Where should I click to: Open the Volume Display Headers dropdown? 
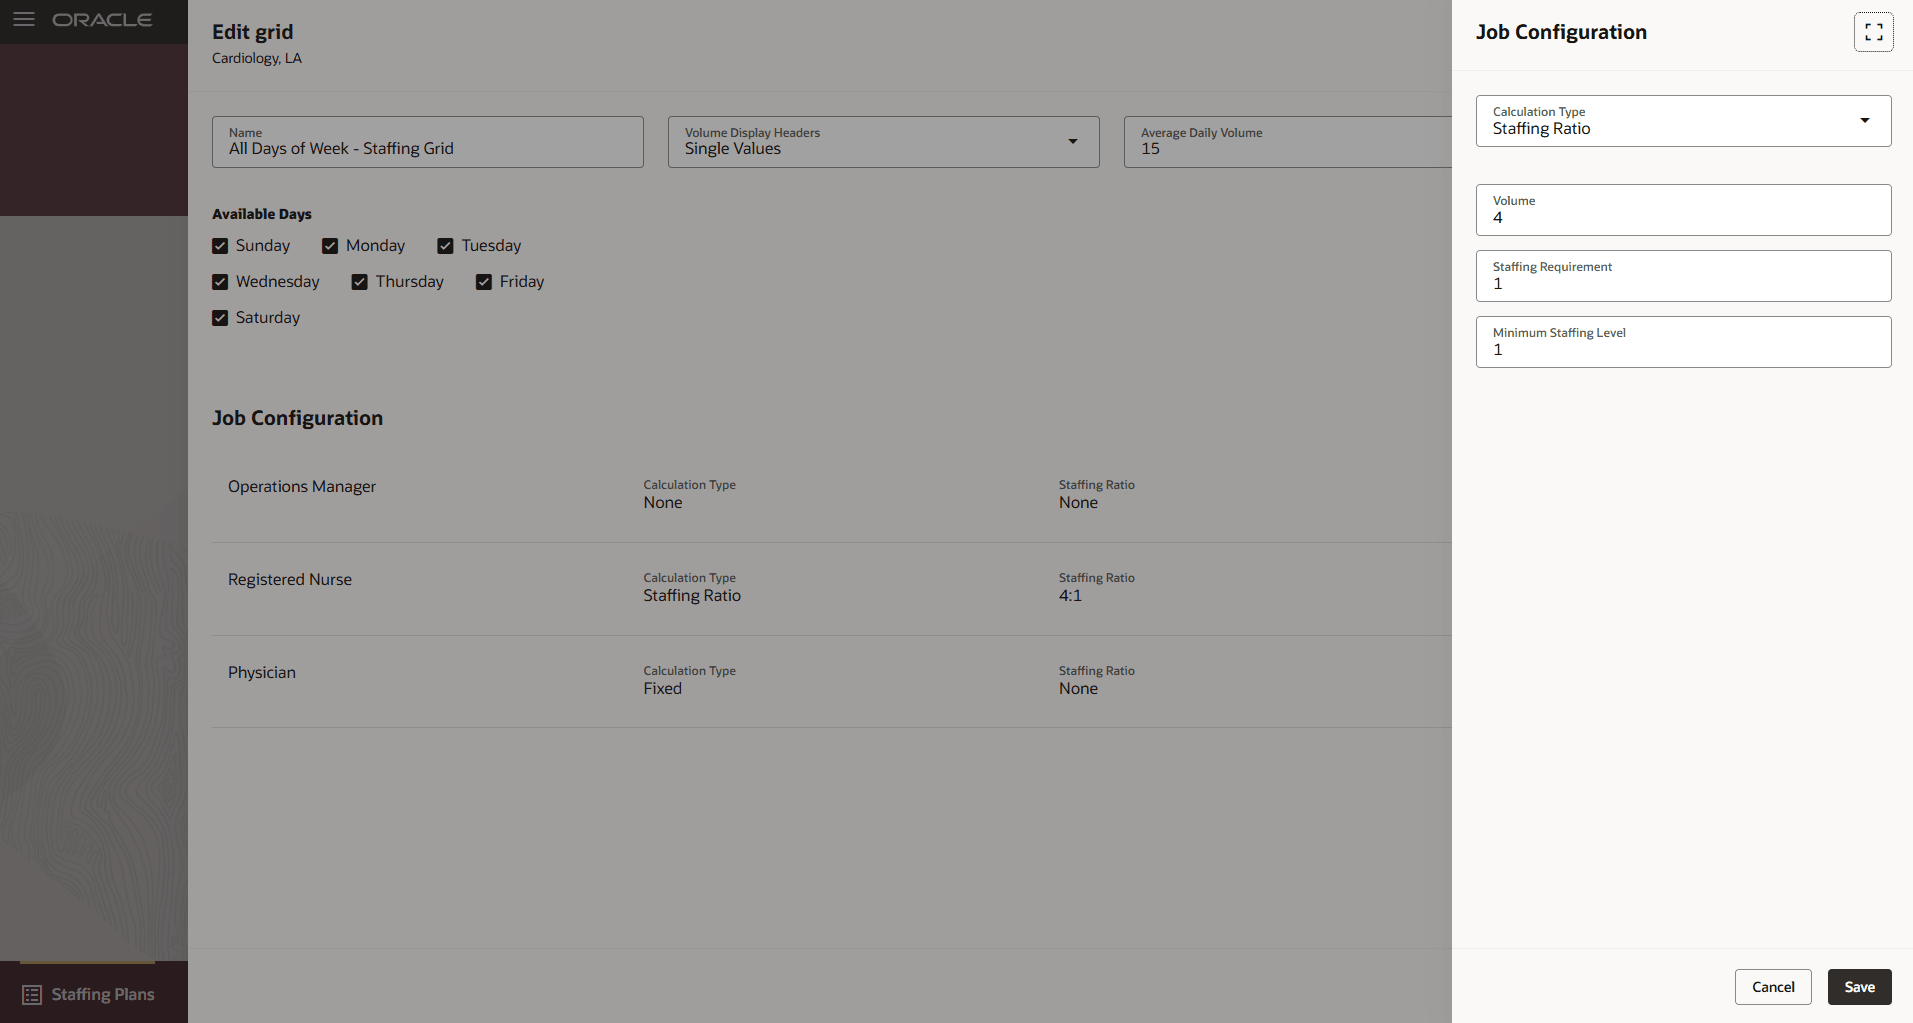tap(1073, 142)
